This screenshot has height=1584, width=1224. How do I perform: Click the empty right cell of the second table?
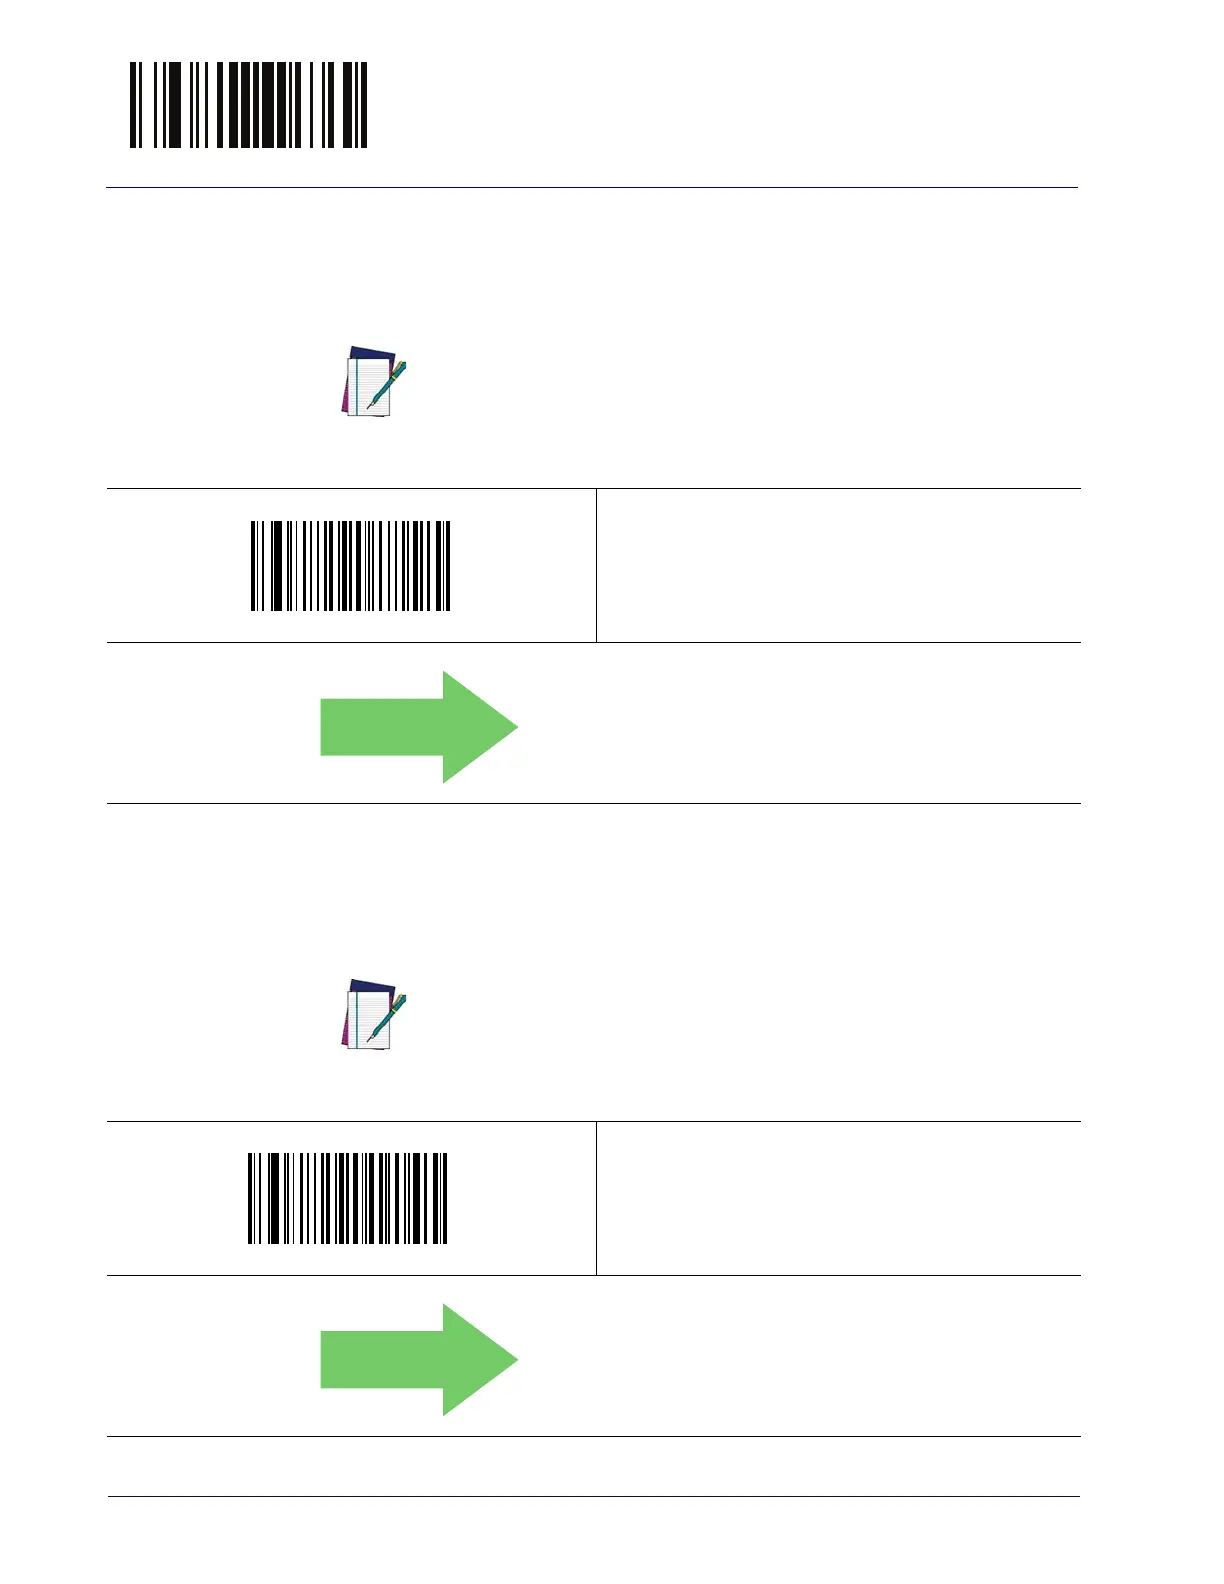(x=839, y=1199)
